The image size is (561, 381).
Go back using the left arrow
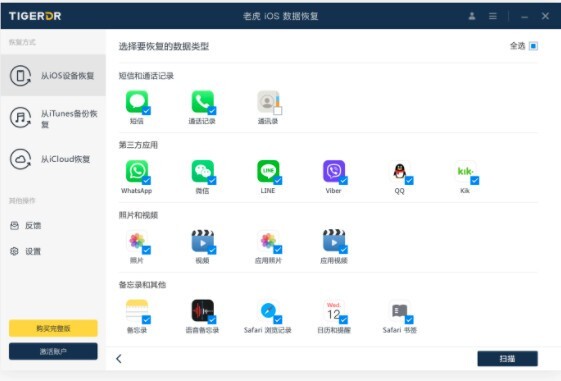tap(119, 358)
